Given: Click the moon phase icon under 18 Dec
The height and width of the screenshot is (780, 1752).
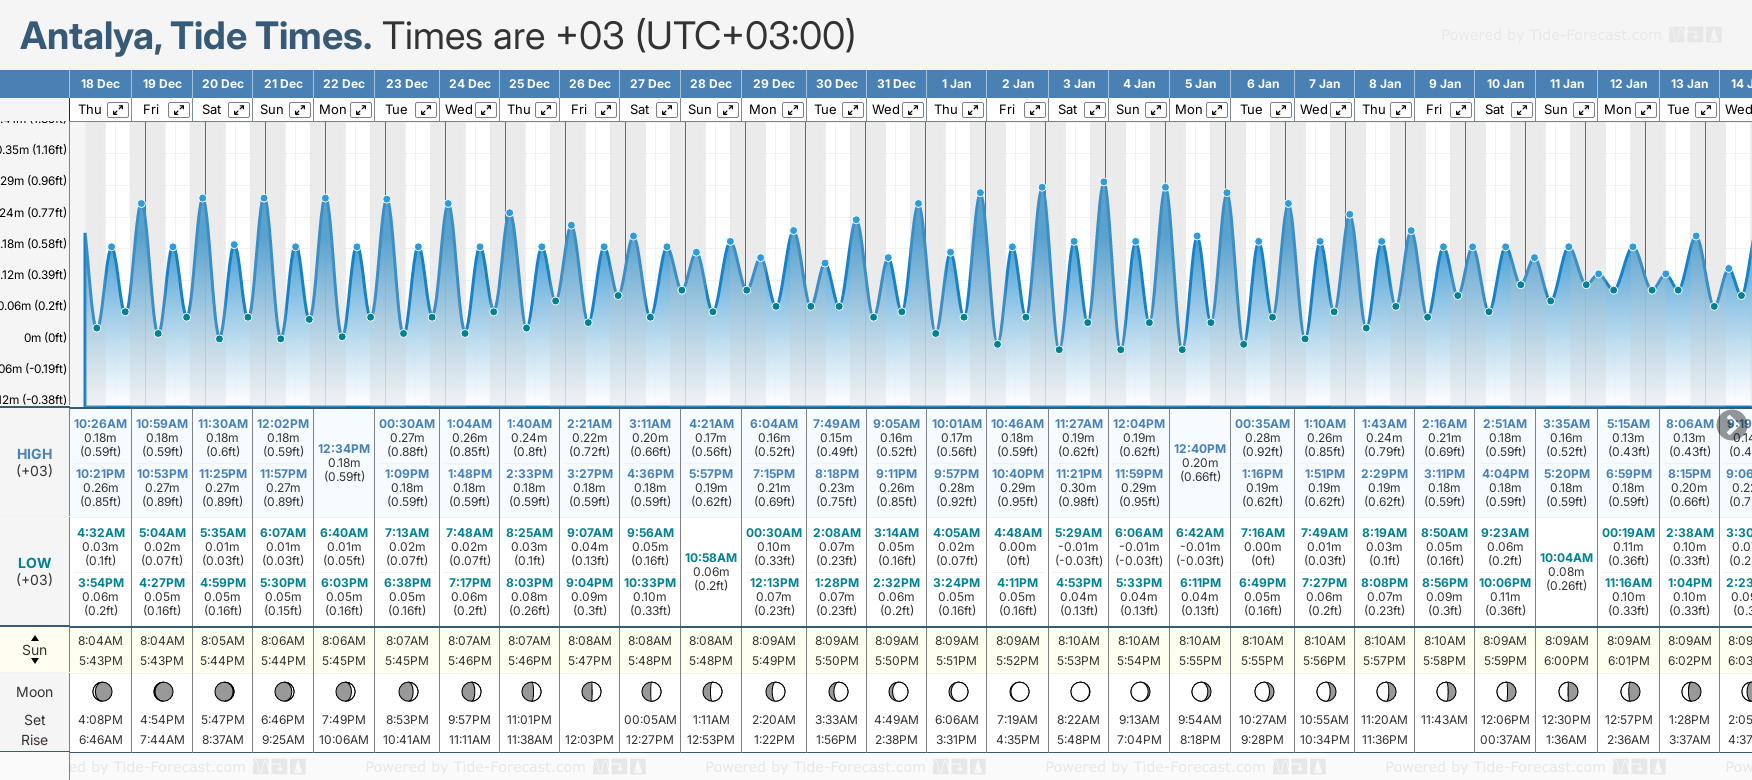Looking at the screenshot, I should [101, 691].
